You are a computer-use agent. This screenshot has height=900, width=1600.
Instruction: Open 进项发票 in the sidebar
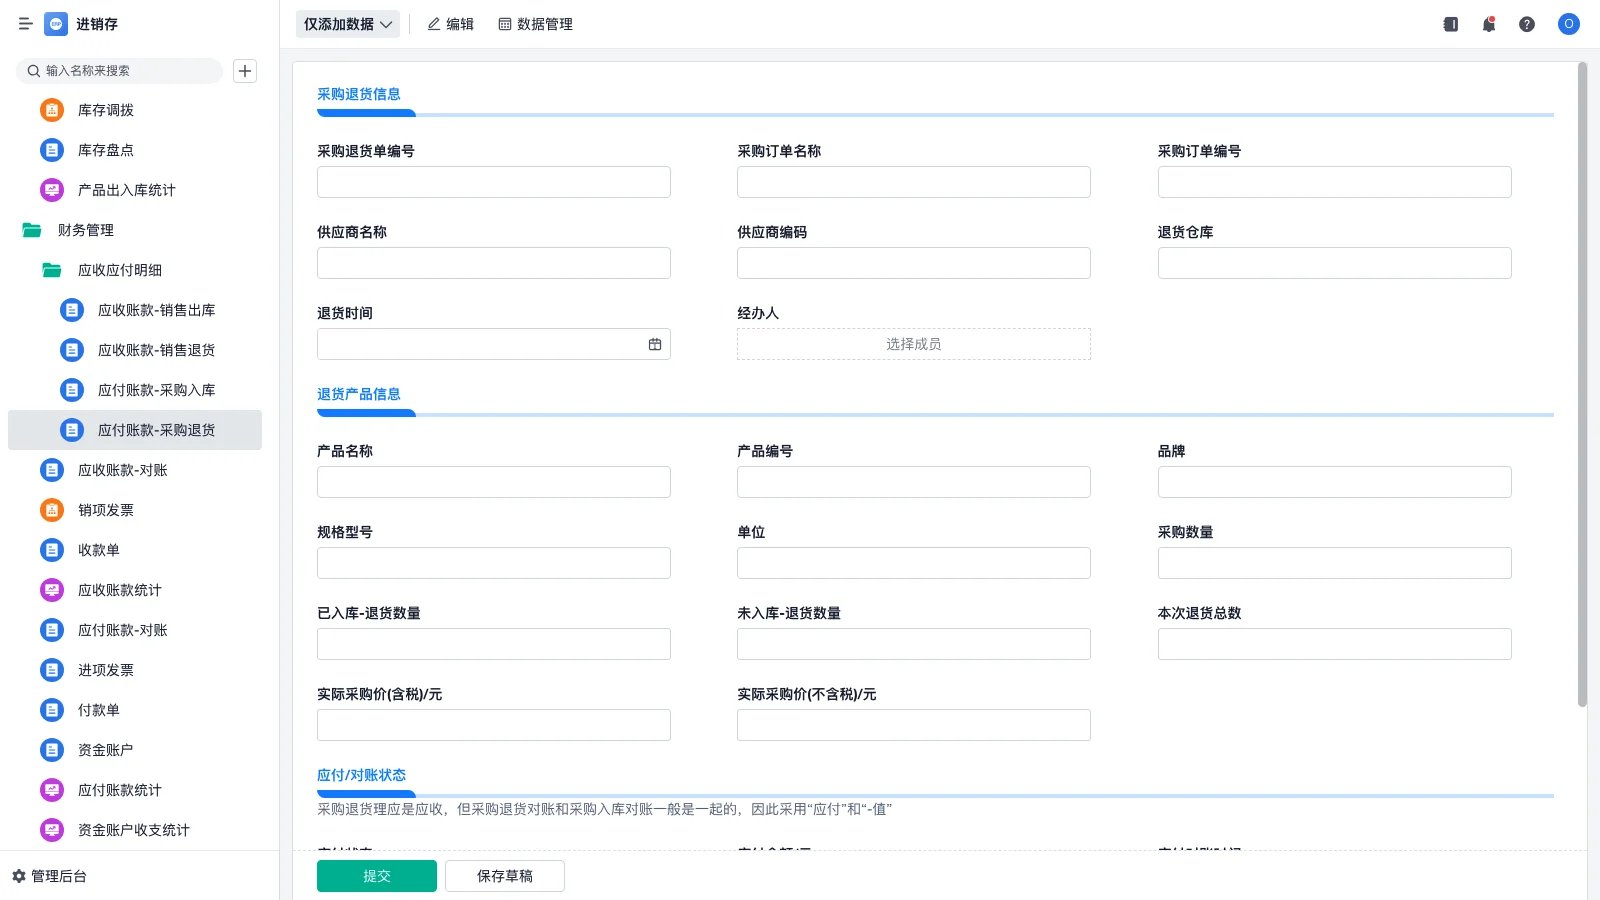[135, 670]
